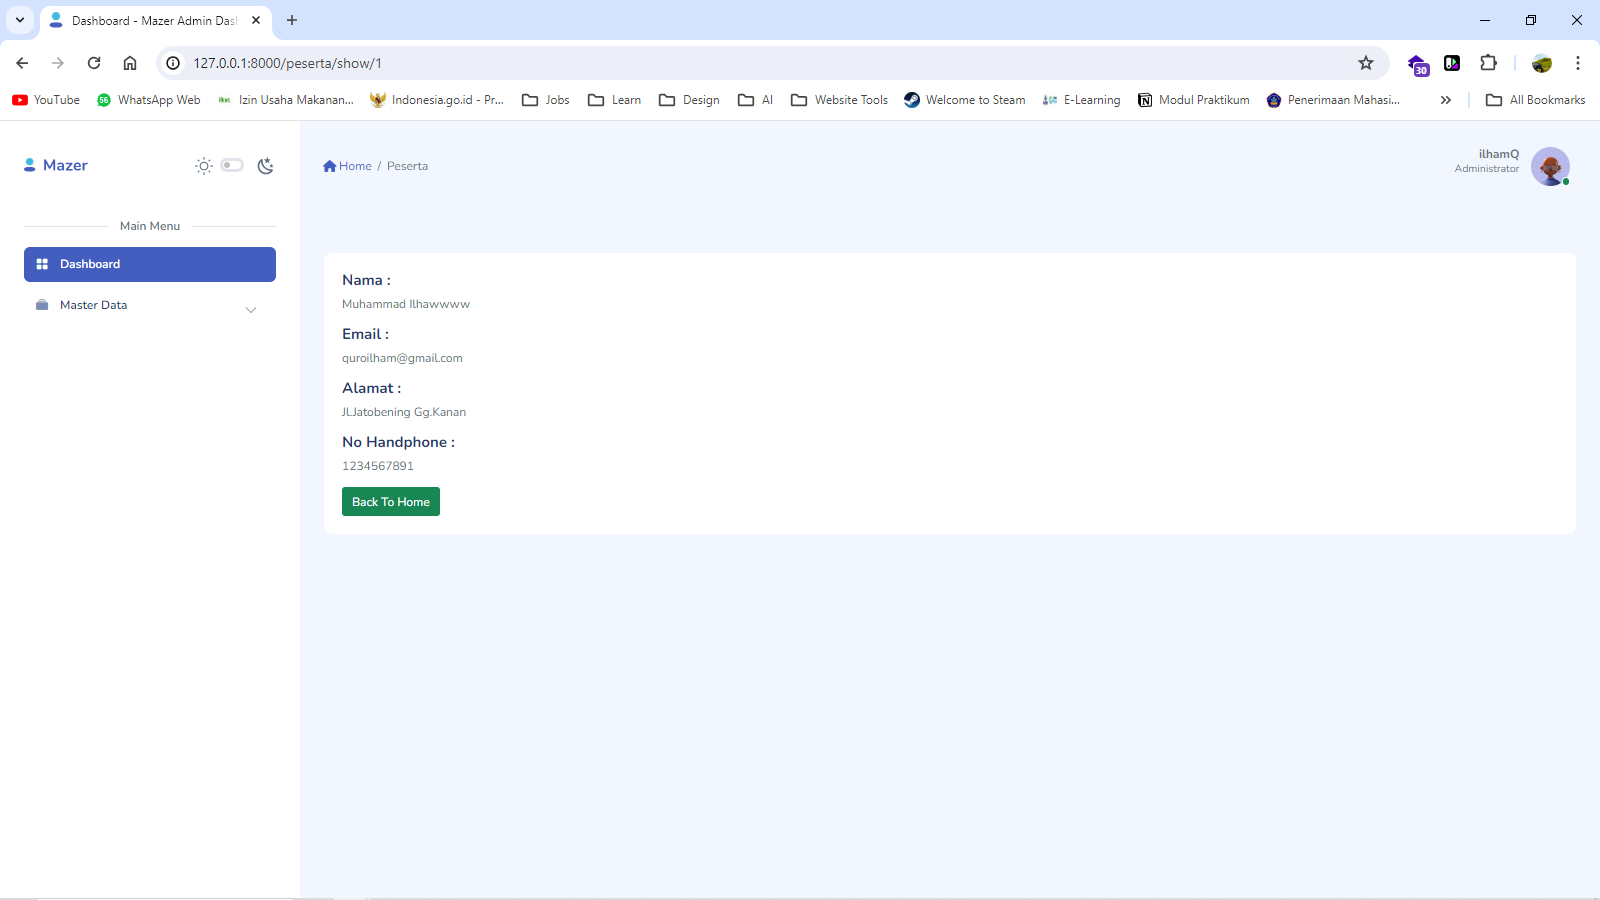Image resolution: width=1600 pixels, height=900 pixels.
Task: Click the Master Data chevron arrow
Action: 251,310
